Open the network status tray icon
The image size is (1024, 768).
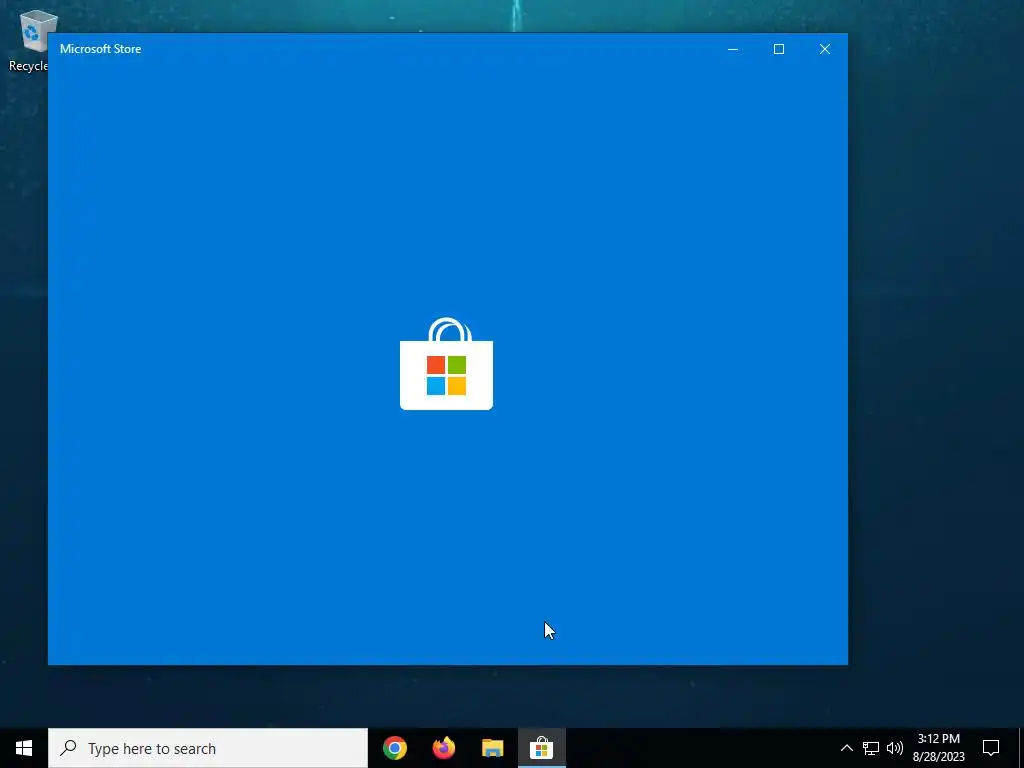(x=871, y=748)
